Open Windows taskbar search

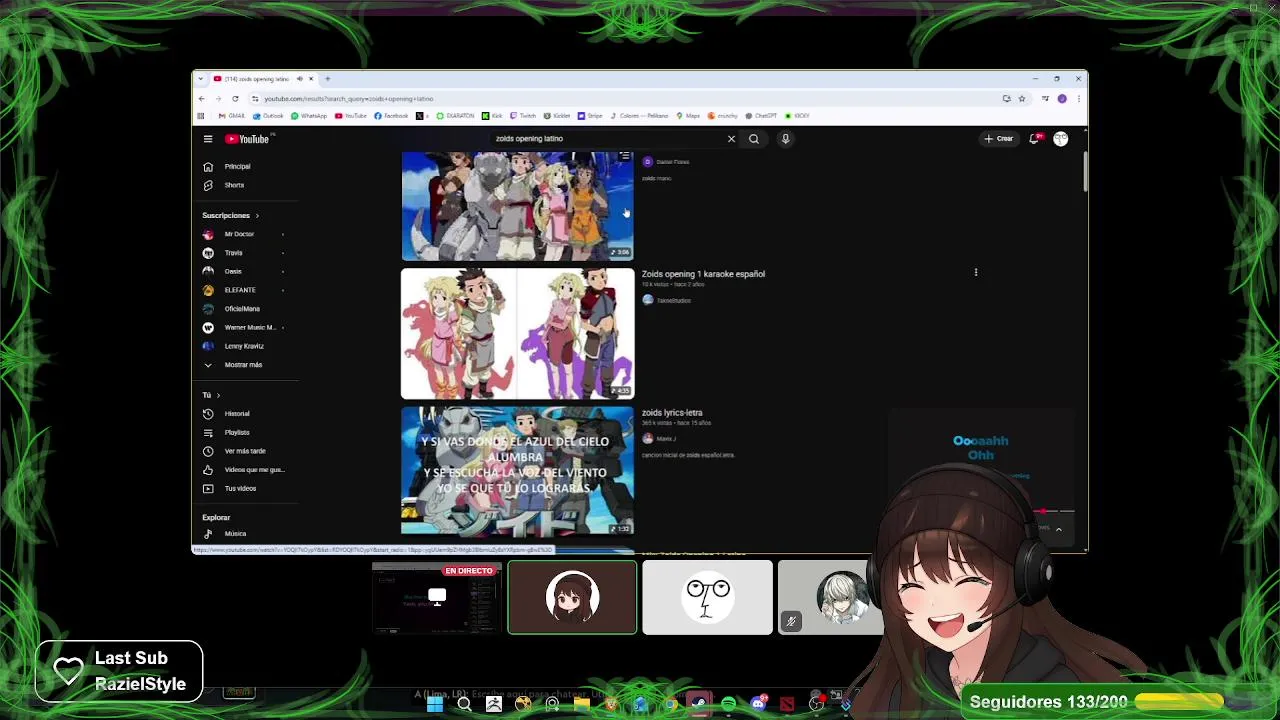[464, 704]
